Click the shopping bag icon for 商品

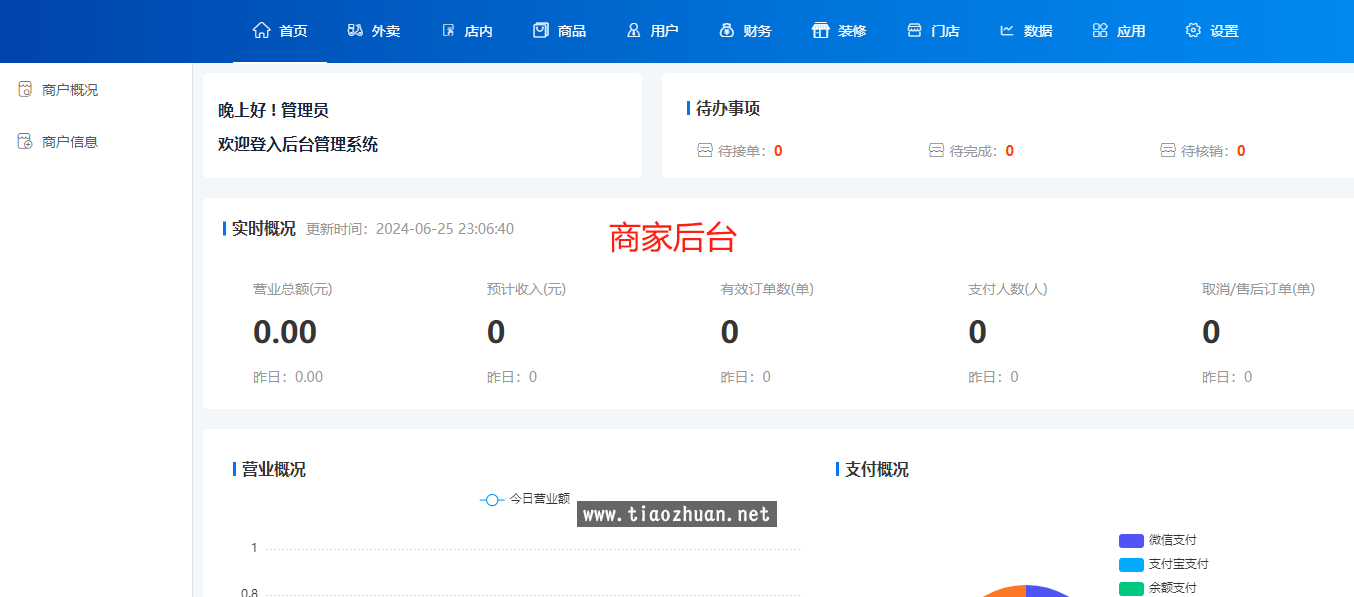[541, 30]
